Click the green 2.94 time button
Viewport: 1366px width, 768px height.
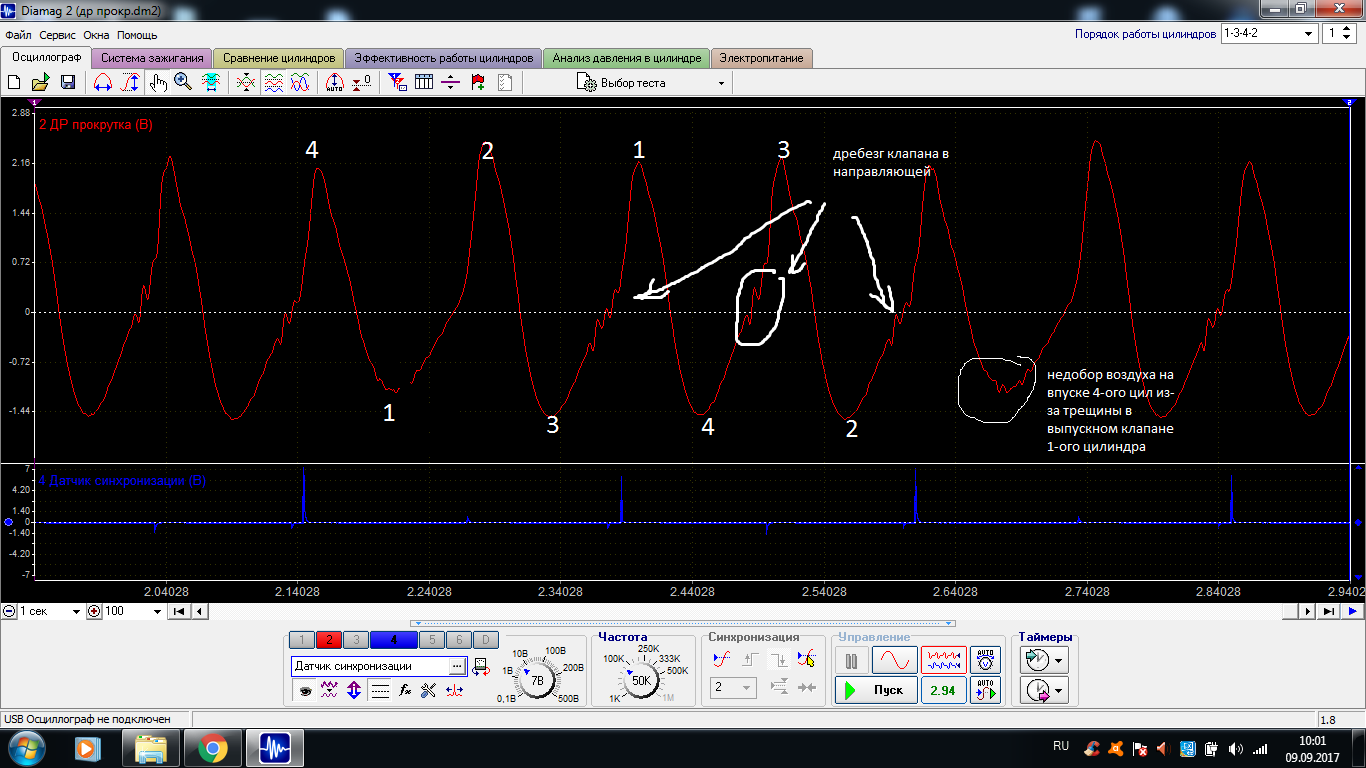click(943, 690)
